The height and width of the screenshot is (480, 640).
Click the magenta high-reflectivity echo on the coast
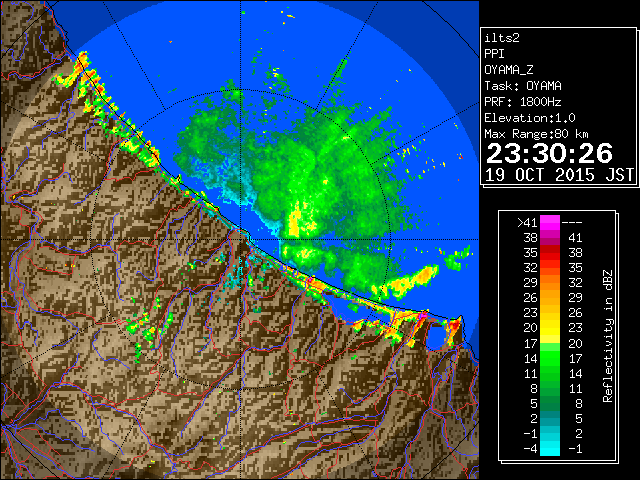tap(423, 315)
